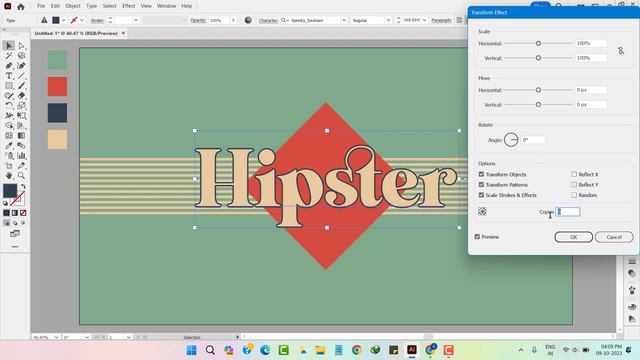Select the Rectangle tool
The image size is (640, 360).
click(9, 86)
